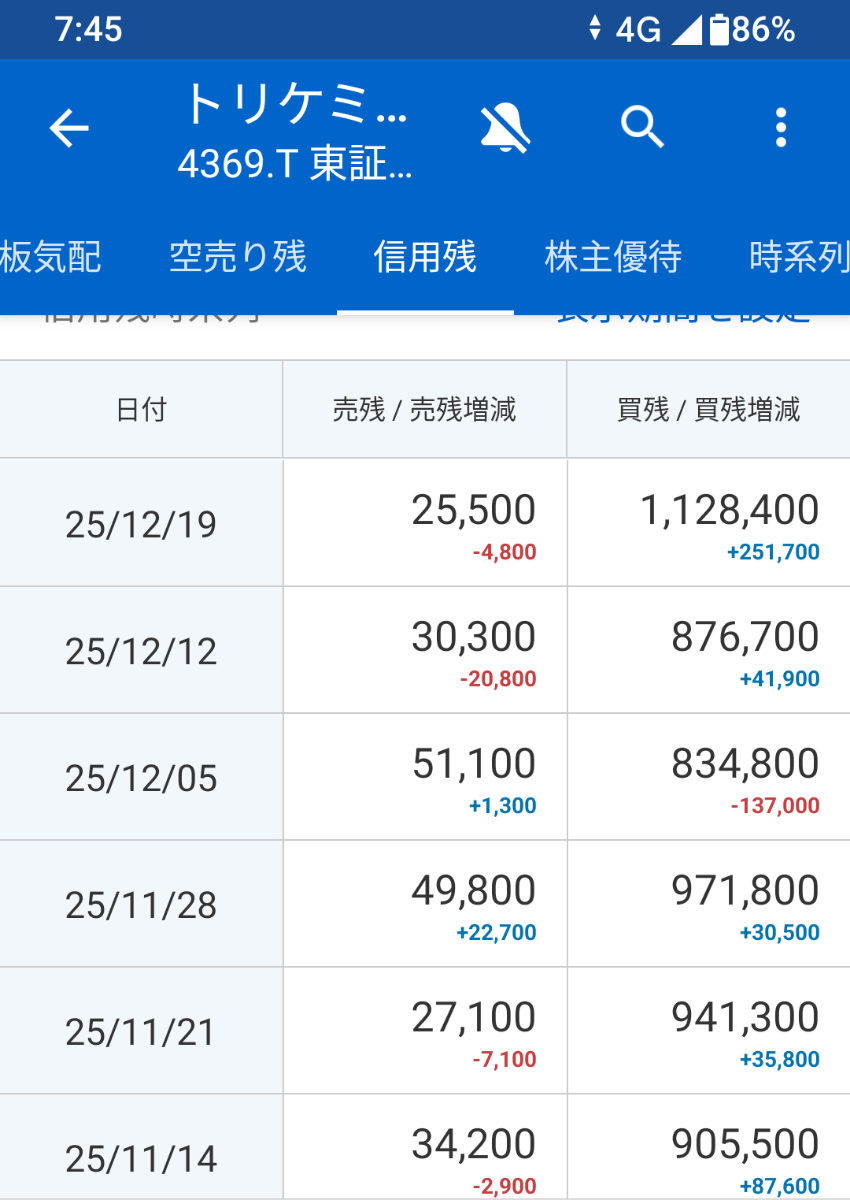Screen dimensions: 850x1200
Task: Open the search function
Action: click(643, 128)
